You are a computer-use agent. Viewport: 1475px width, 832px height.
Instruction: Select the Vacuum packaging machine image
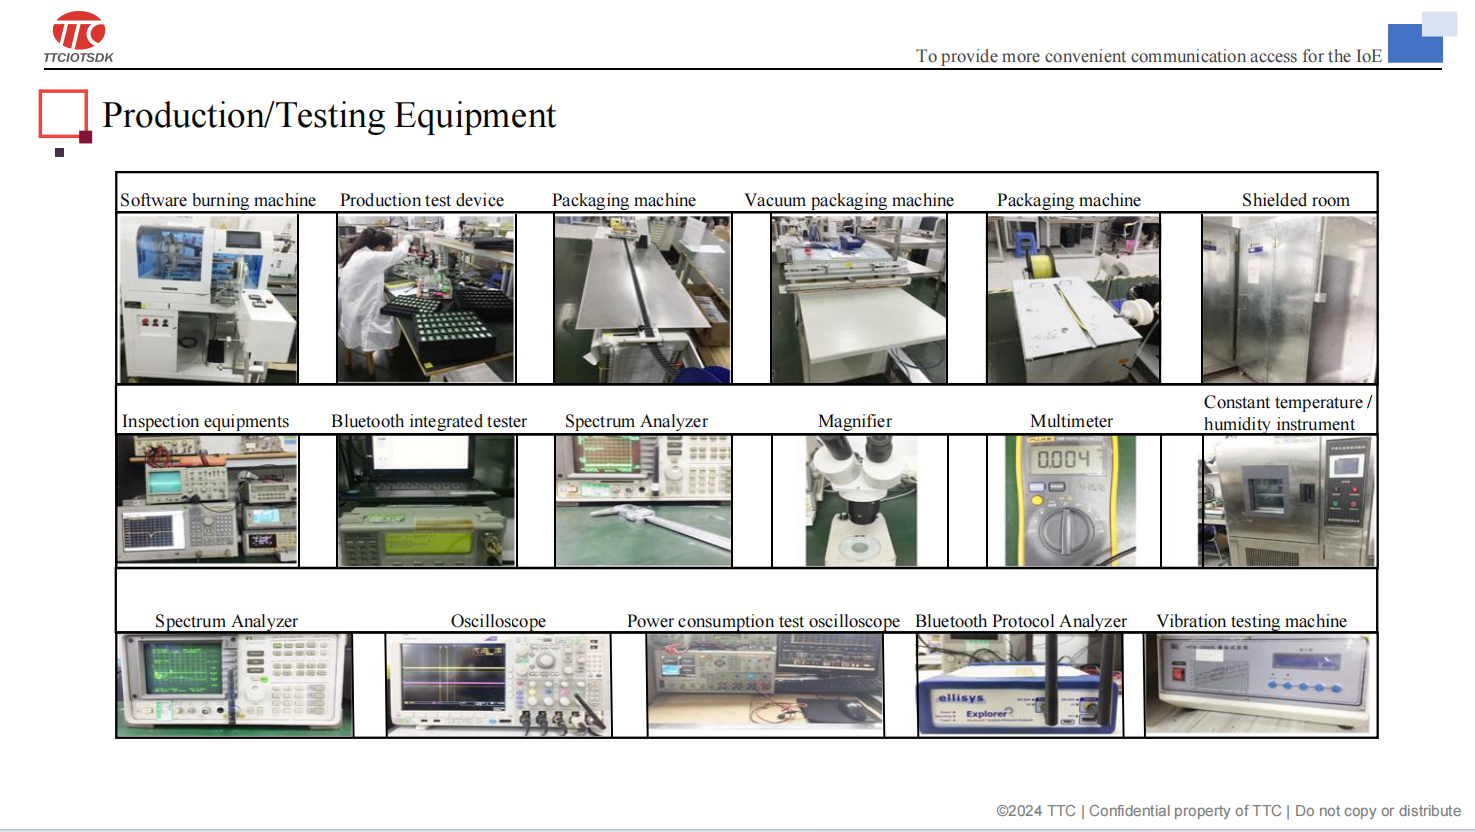click(x=858, y=299)
